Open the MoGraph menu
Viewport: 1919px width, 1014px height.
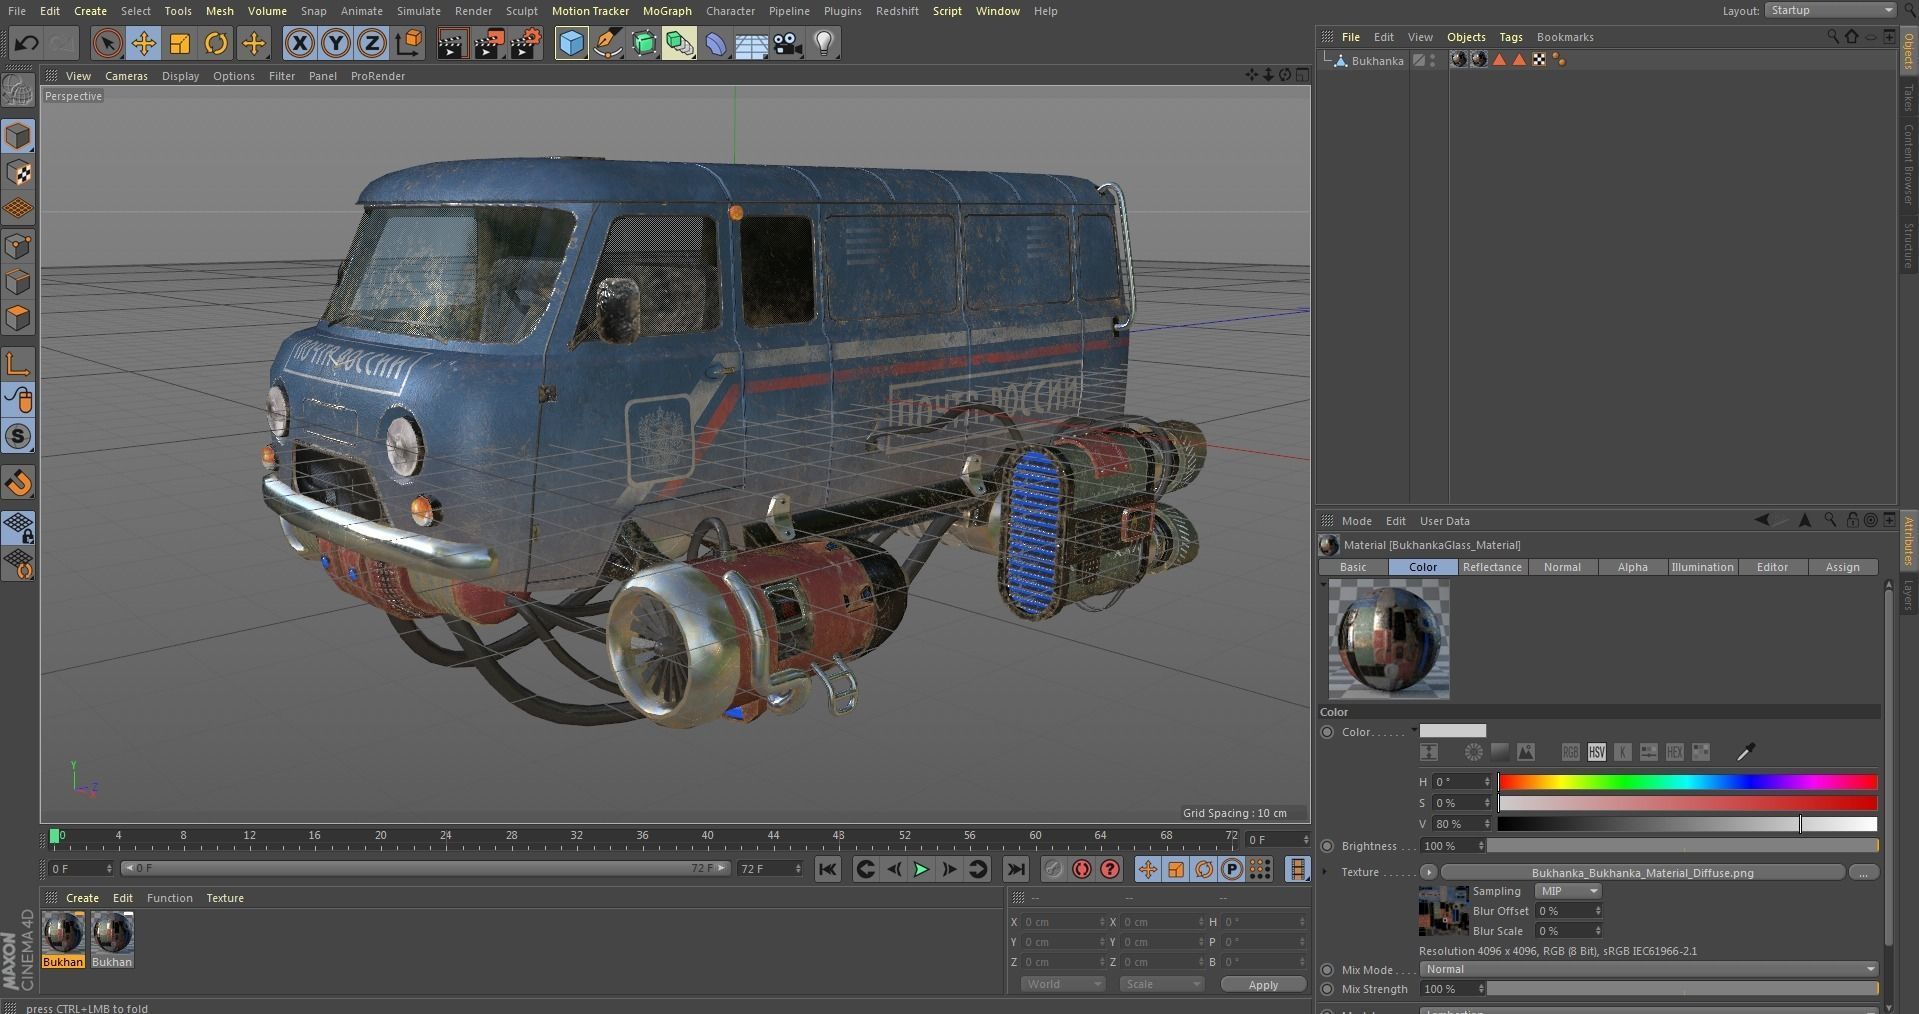pyautogui.click(x=667, y=11)
